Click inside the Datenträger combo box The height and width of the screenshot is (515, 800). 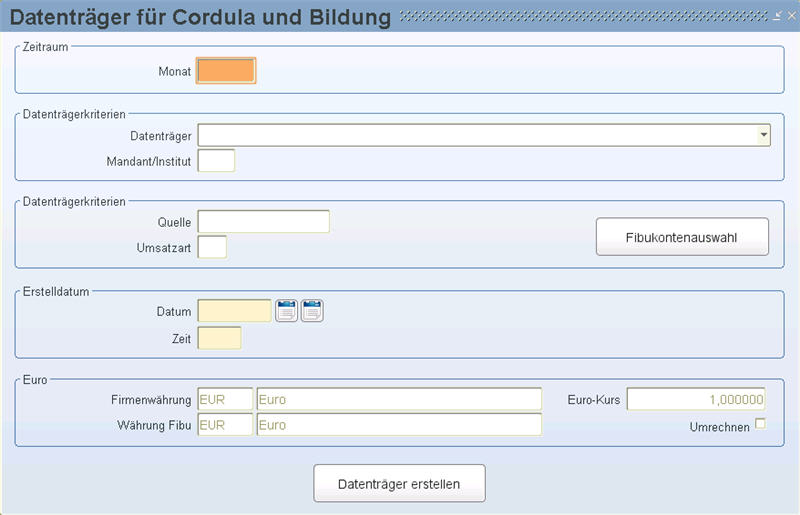[484, 135]
